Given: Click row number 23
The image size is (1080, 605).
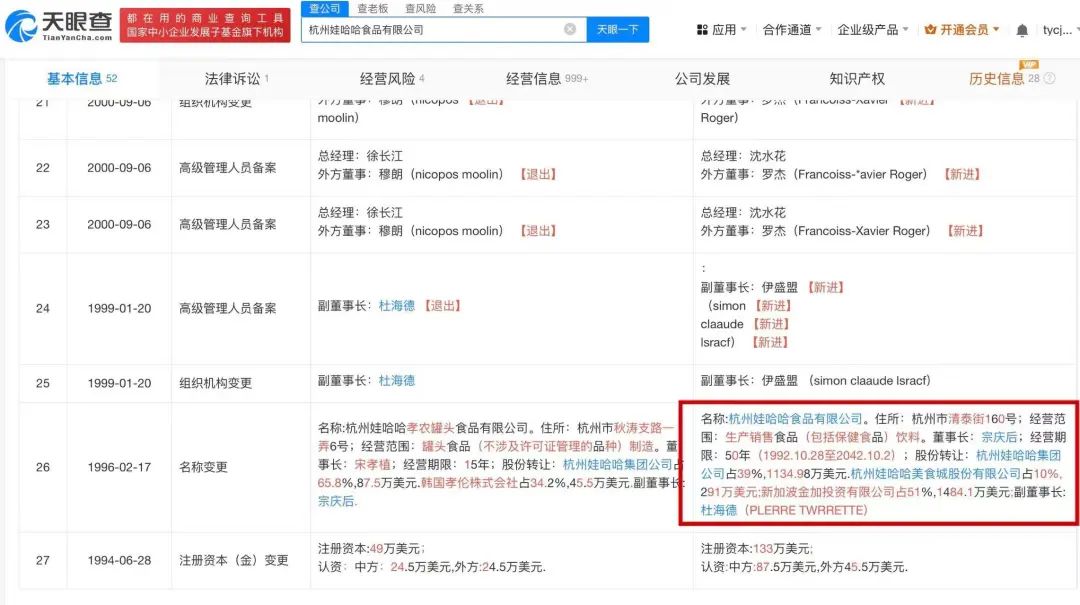Looking at the screenshot, I should (43, 224).
